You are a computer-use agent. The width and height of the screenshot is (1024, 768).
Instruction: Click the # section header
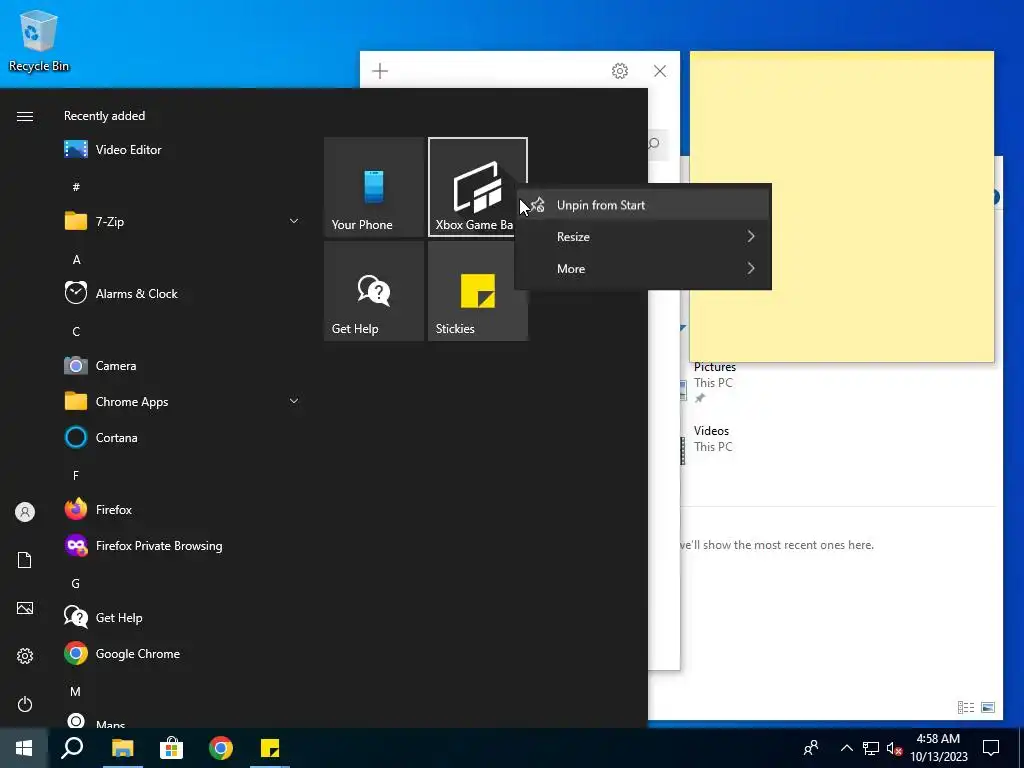pos(76,187)
